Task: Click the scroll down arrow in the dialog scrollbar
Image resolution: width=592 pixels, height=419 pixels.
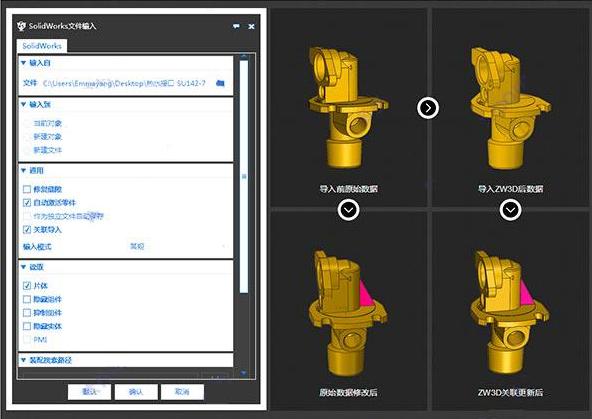Action: click(244, 373)
